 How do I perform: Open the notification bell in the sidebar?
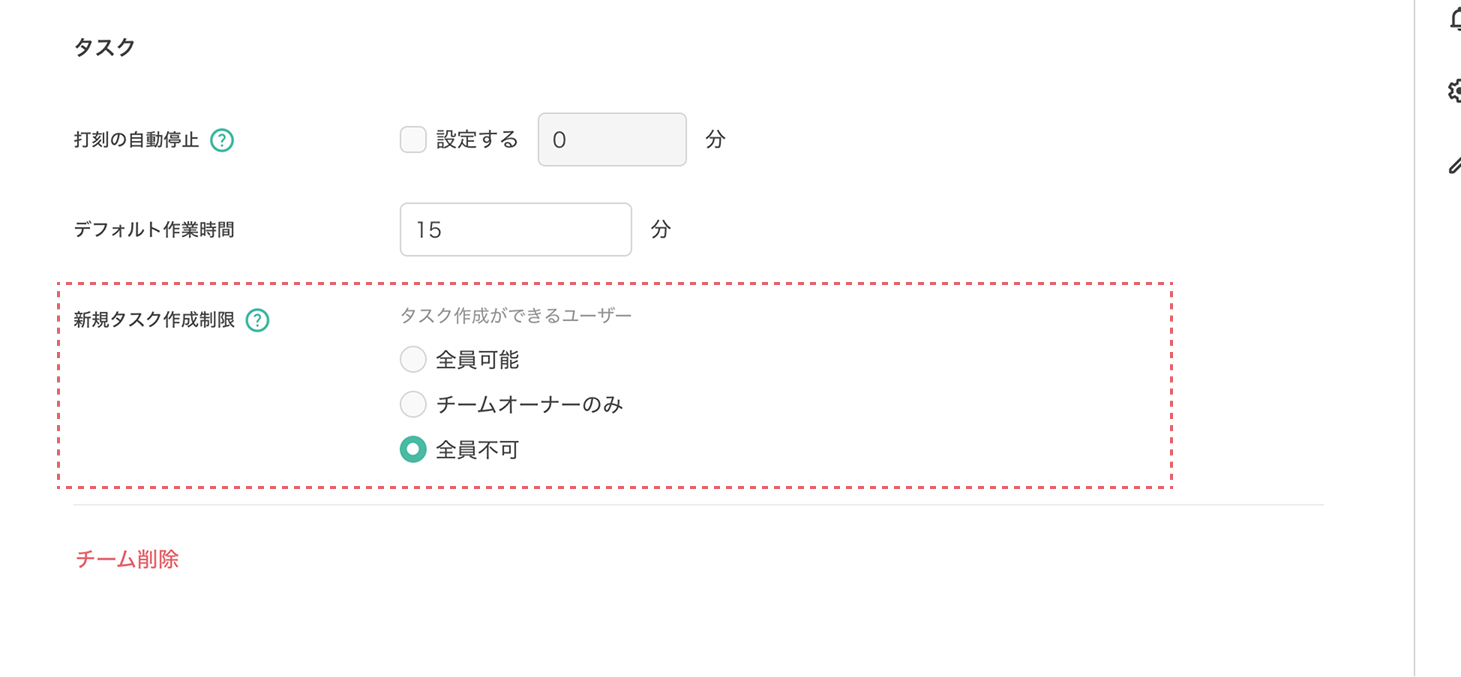coord(1456,18)
